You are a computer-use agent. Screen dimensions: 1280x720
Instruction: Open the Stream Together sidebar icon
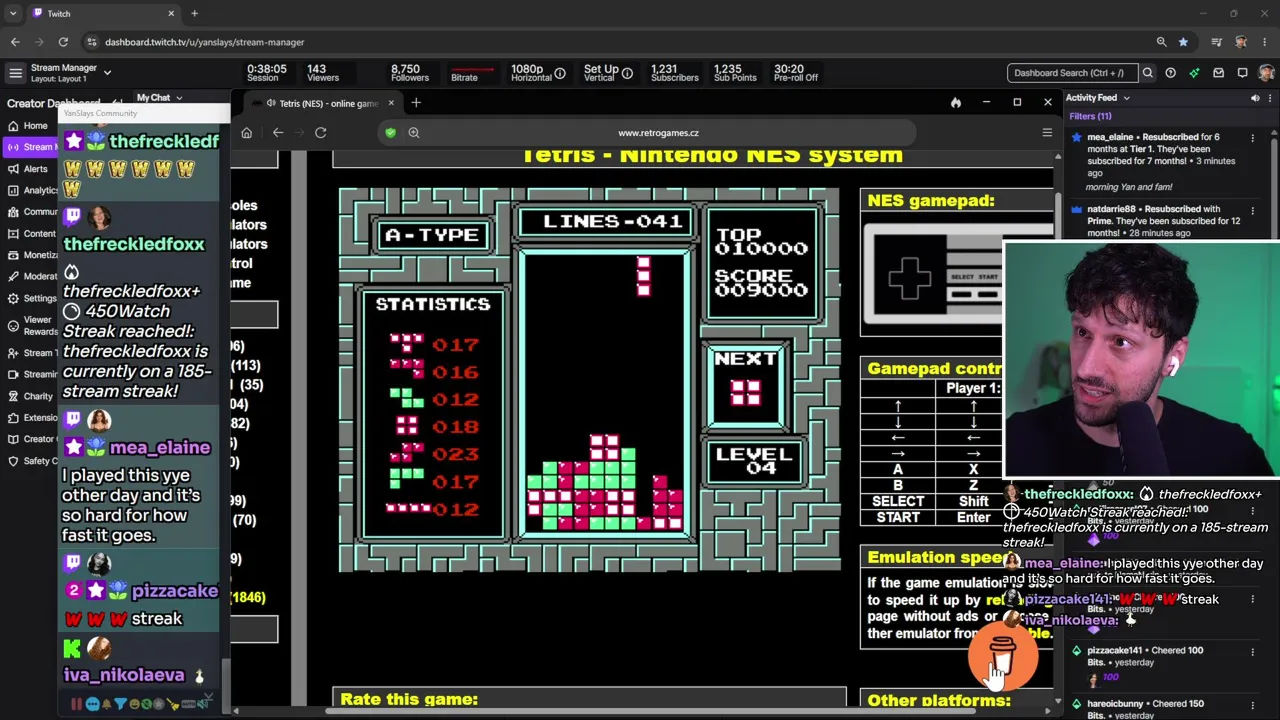coord(13,353)
